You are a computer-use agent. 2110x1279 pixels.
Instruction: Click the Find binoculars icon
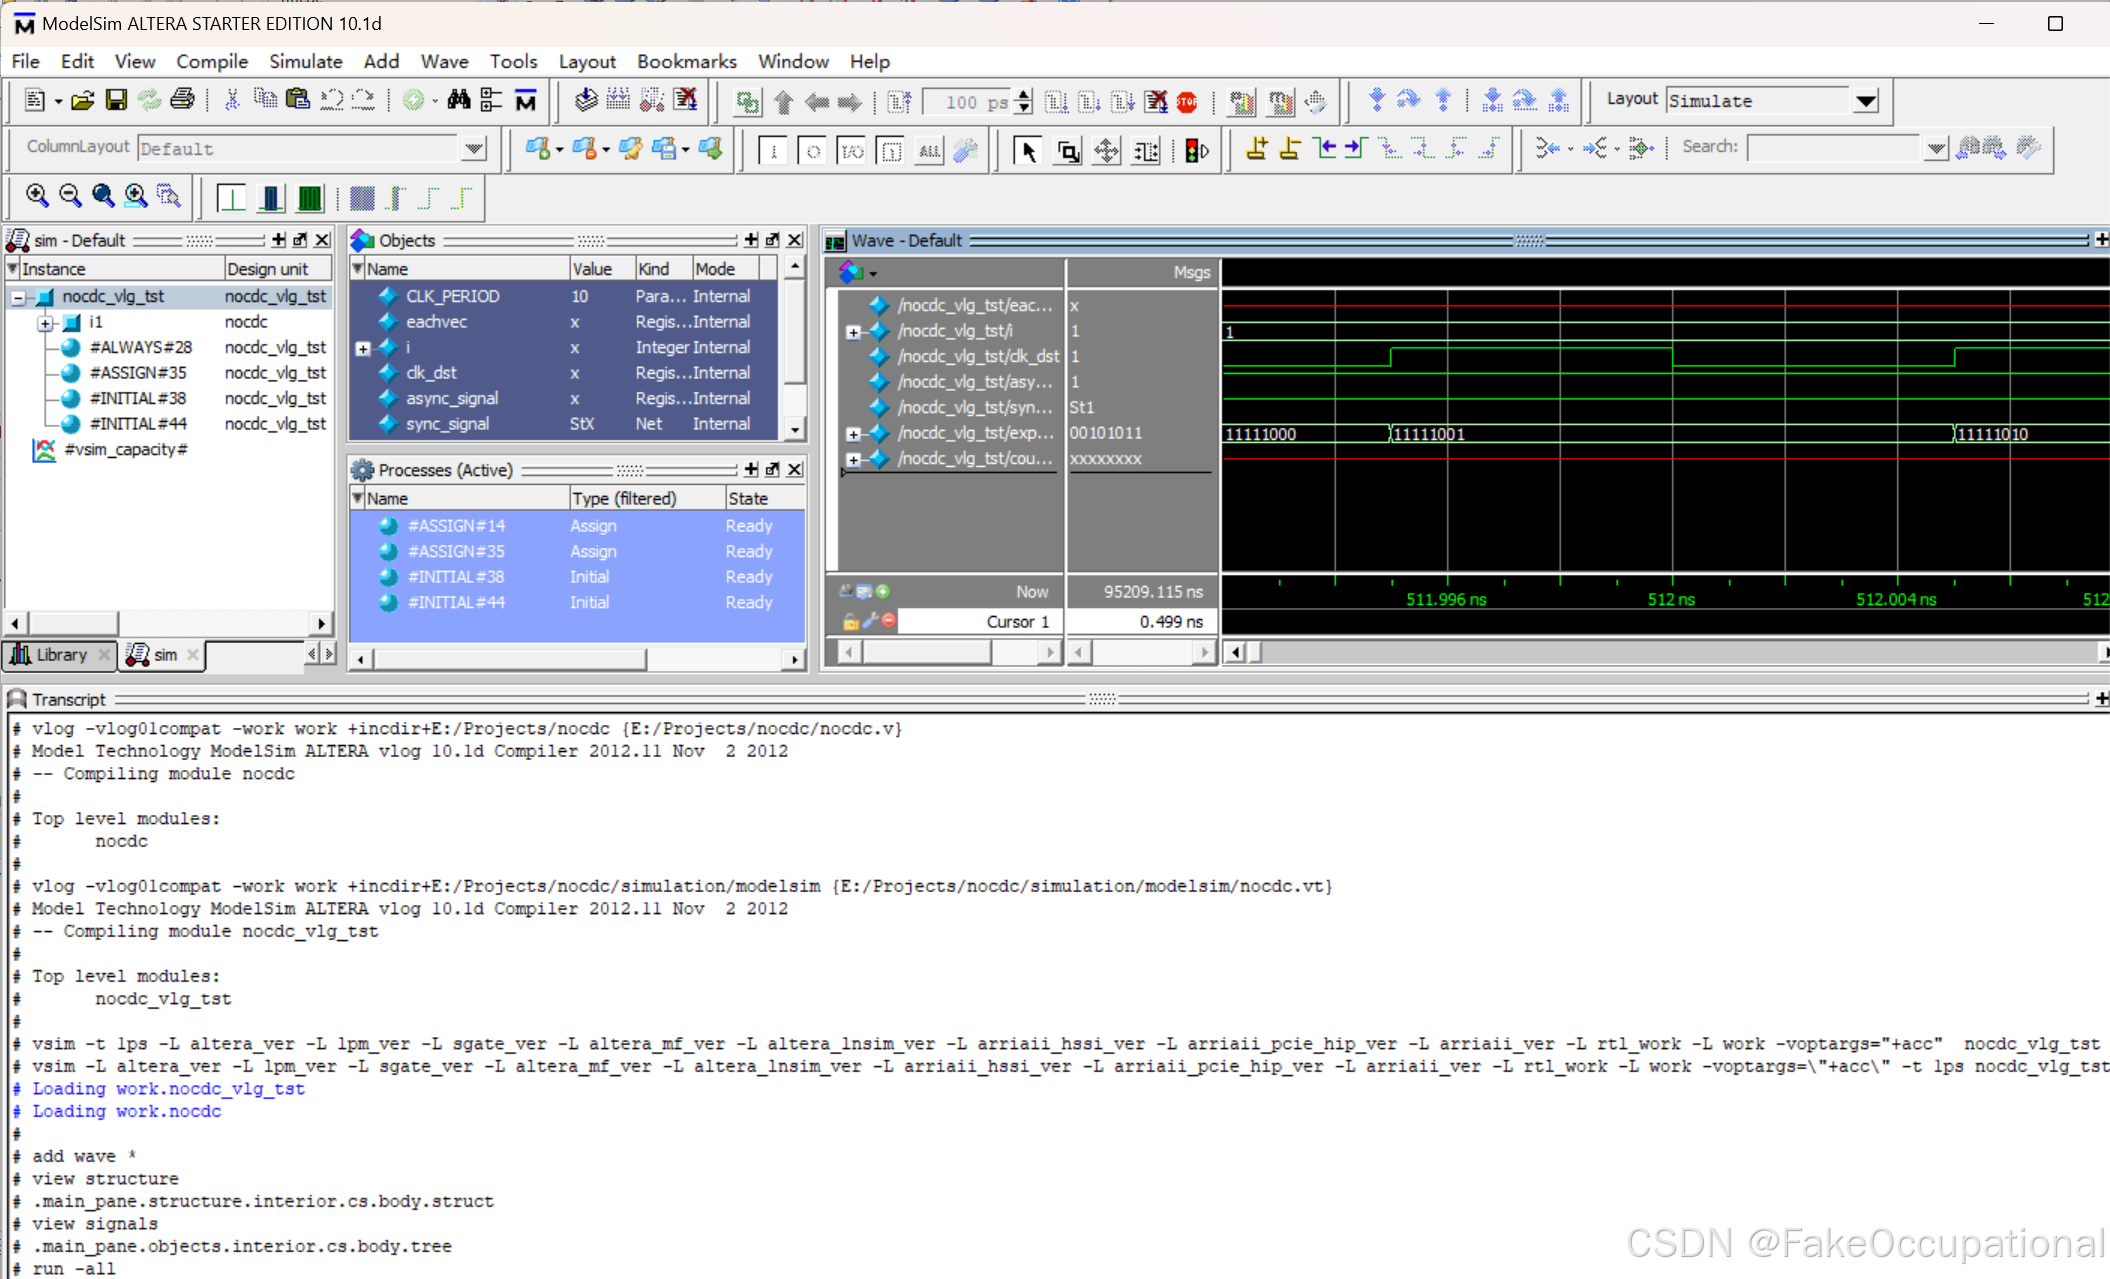tap(459, 100)
